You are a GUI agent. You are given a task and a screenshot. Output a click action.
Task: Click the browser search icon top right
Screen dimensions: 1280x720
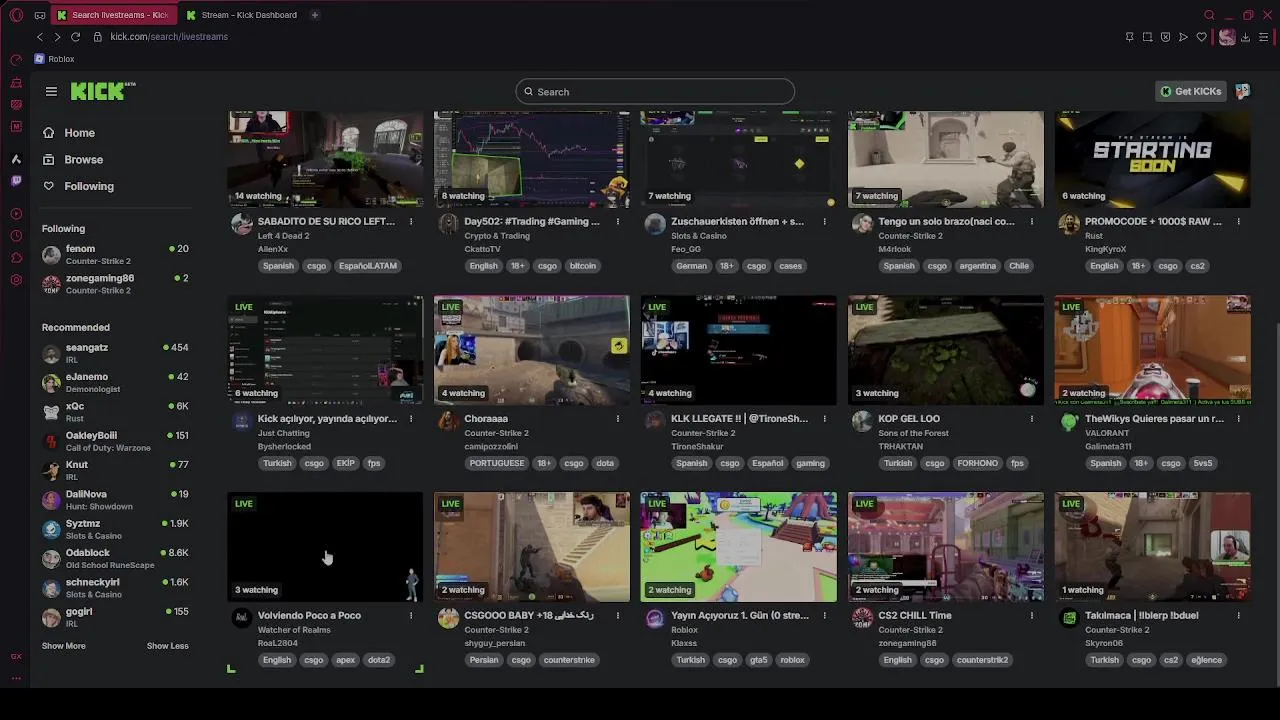pos(1209,15)
